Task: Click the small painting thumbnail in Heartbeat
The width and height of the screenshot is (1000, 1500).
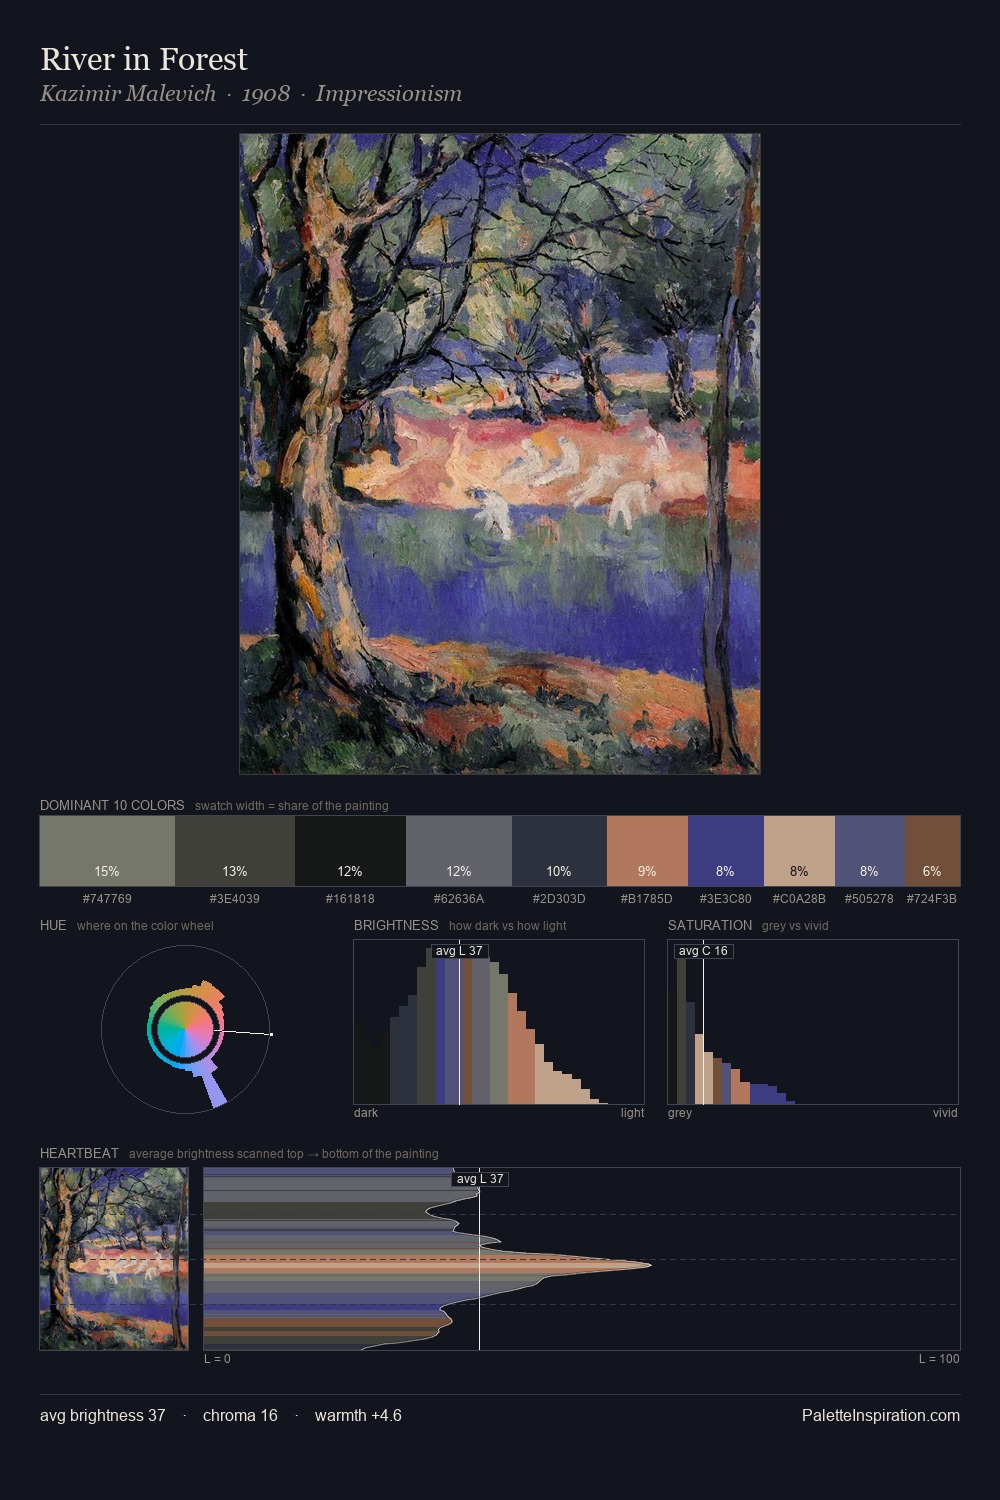Action: 114,1259
